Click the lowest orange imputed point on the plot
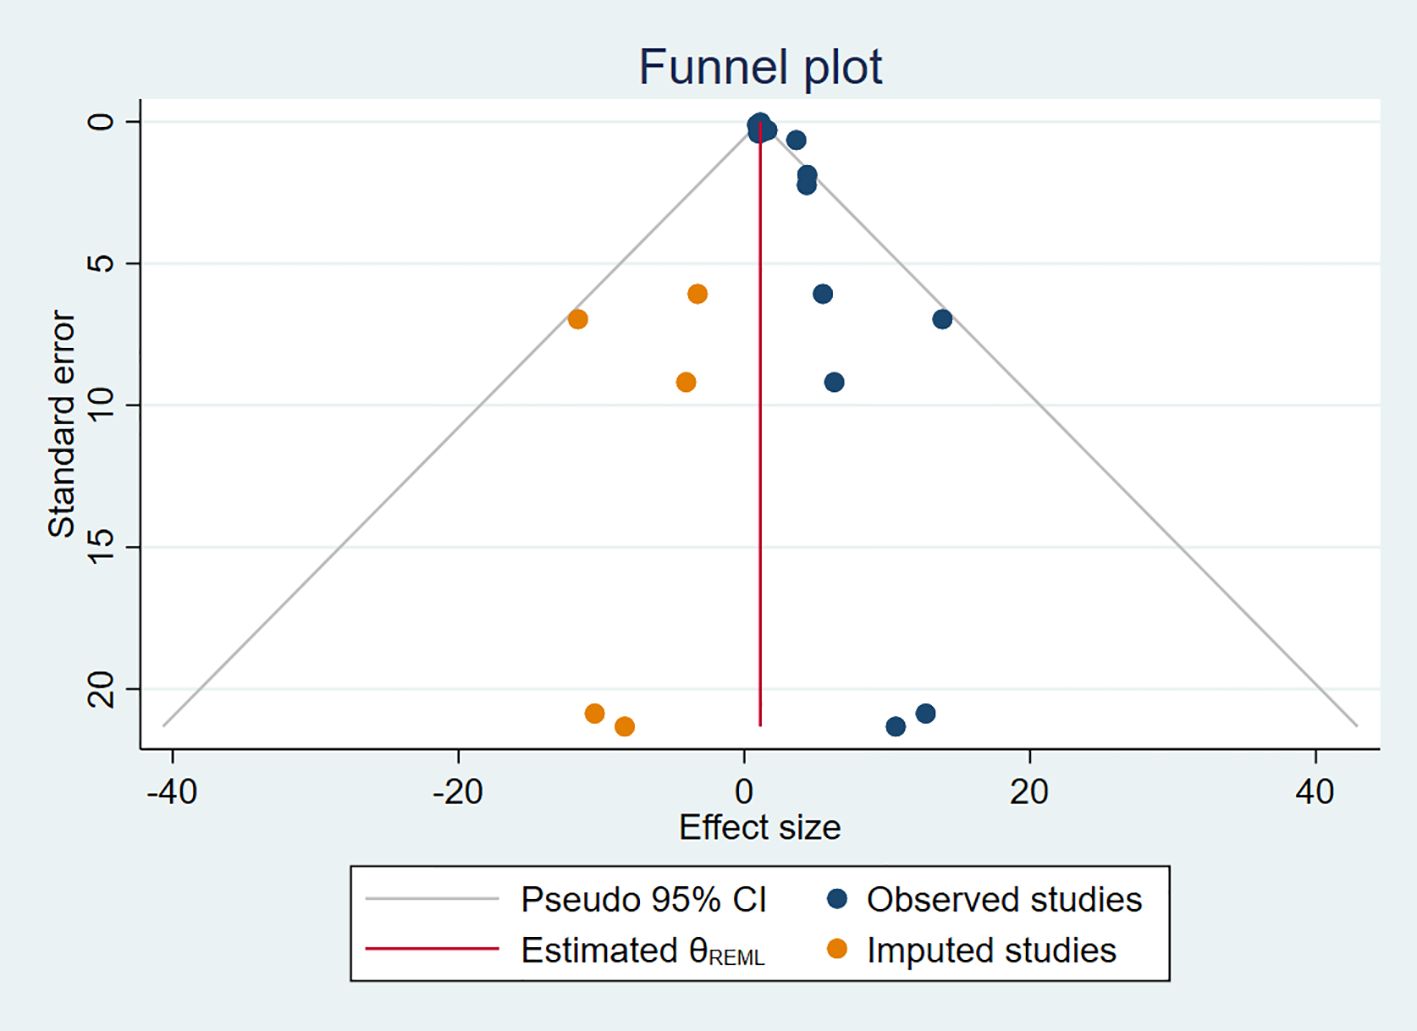Viewport: 1417px width, 1031px height. [x=625, y=726]
